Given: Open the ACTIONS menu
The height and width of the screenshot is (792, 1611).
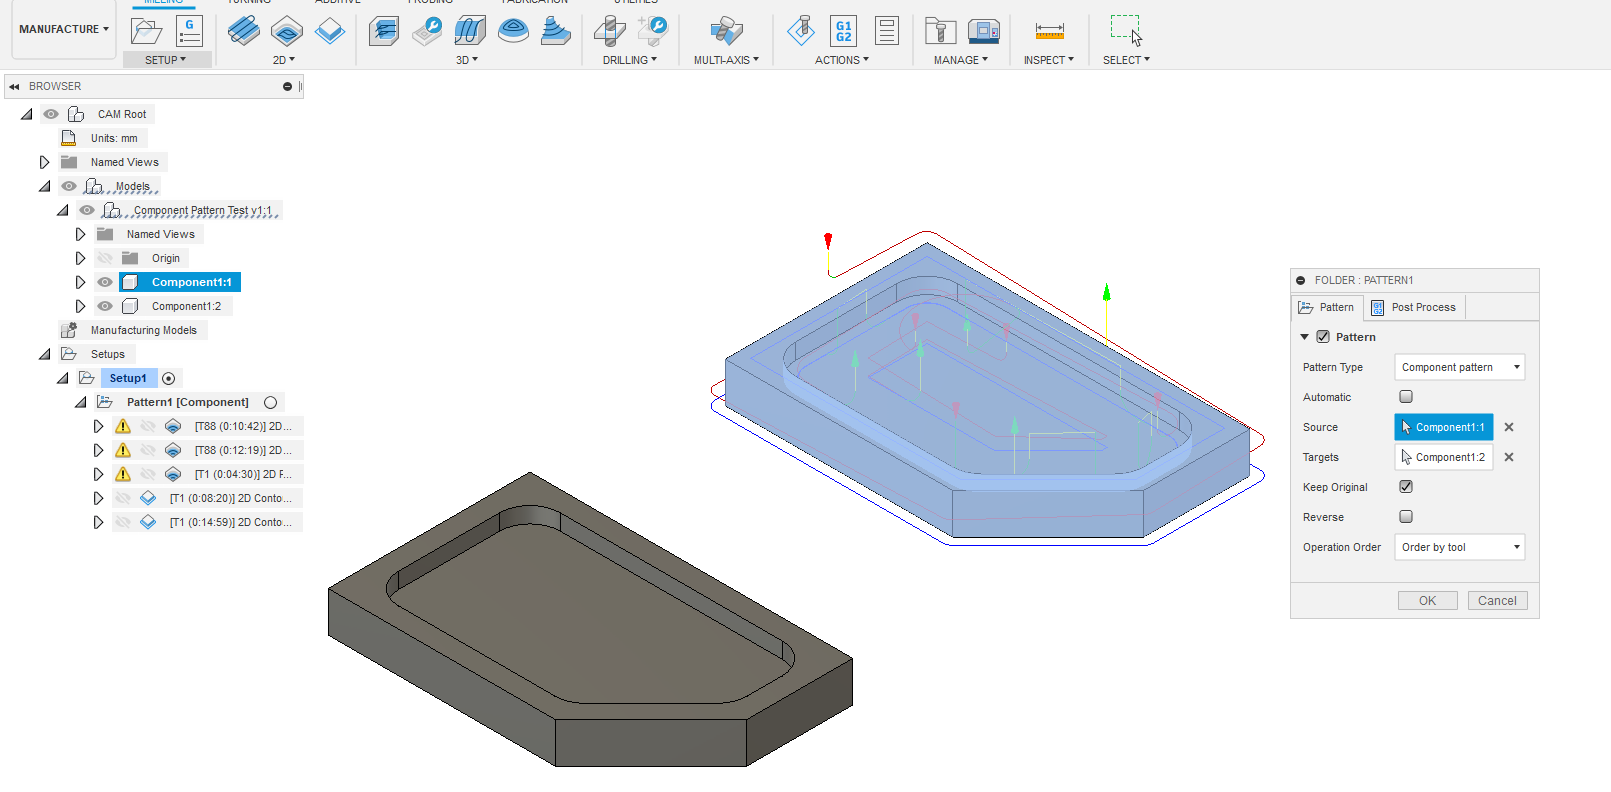Looking at the screenshot, I should 842,60.
